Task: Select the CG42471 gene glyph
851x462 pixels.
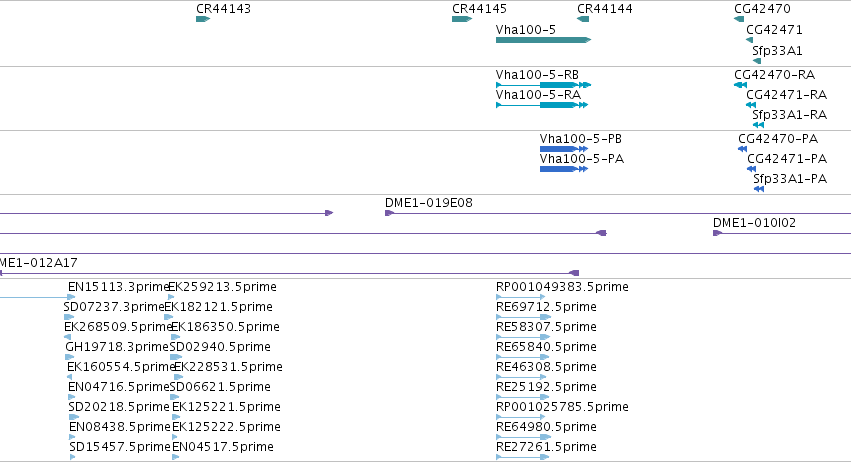Action: pyautogui.click(x=750, y=40)
